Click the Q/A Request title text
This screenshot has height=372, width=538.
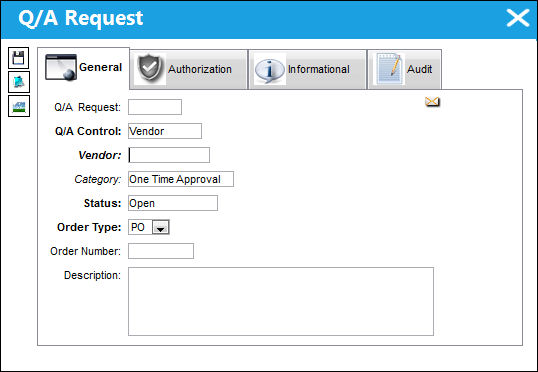click(x=81, y=19)
